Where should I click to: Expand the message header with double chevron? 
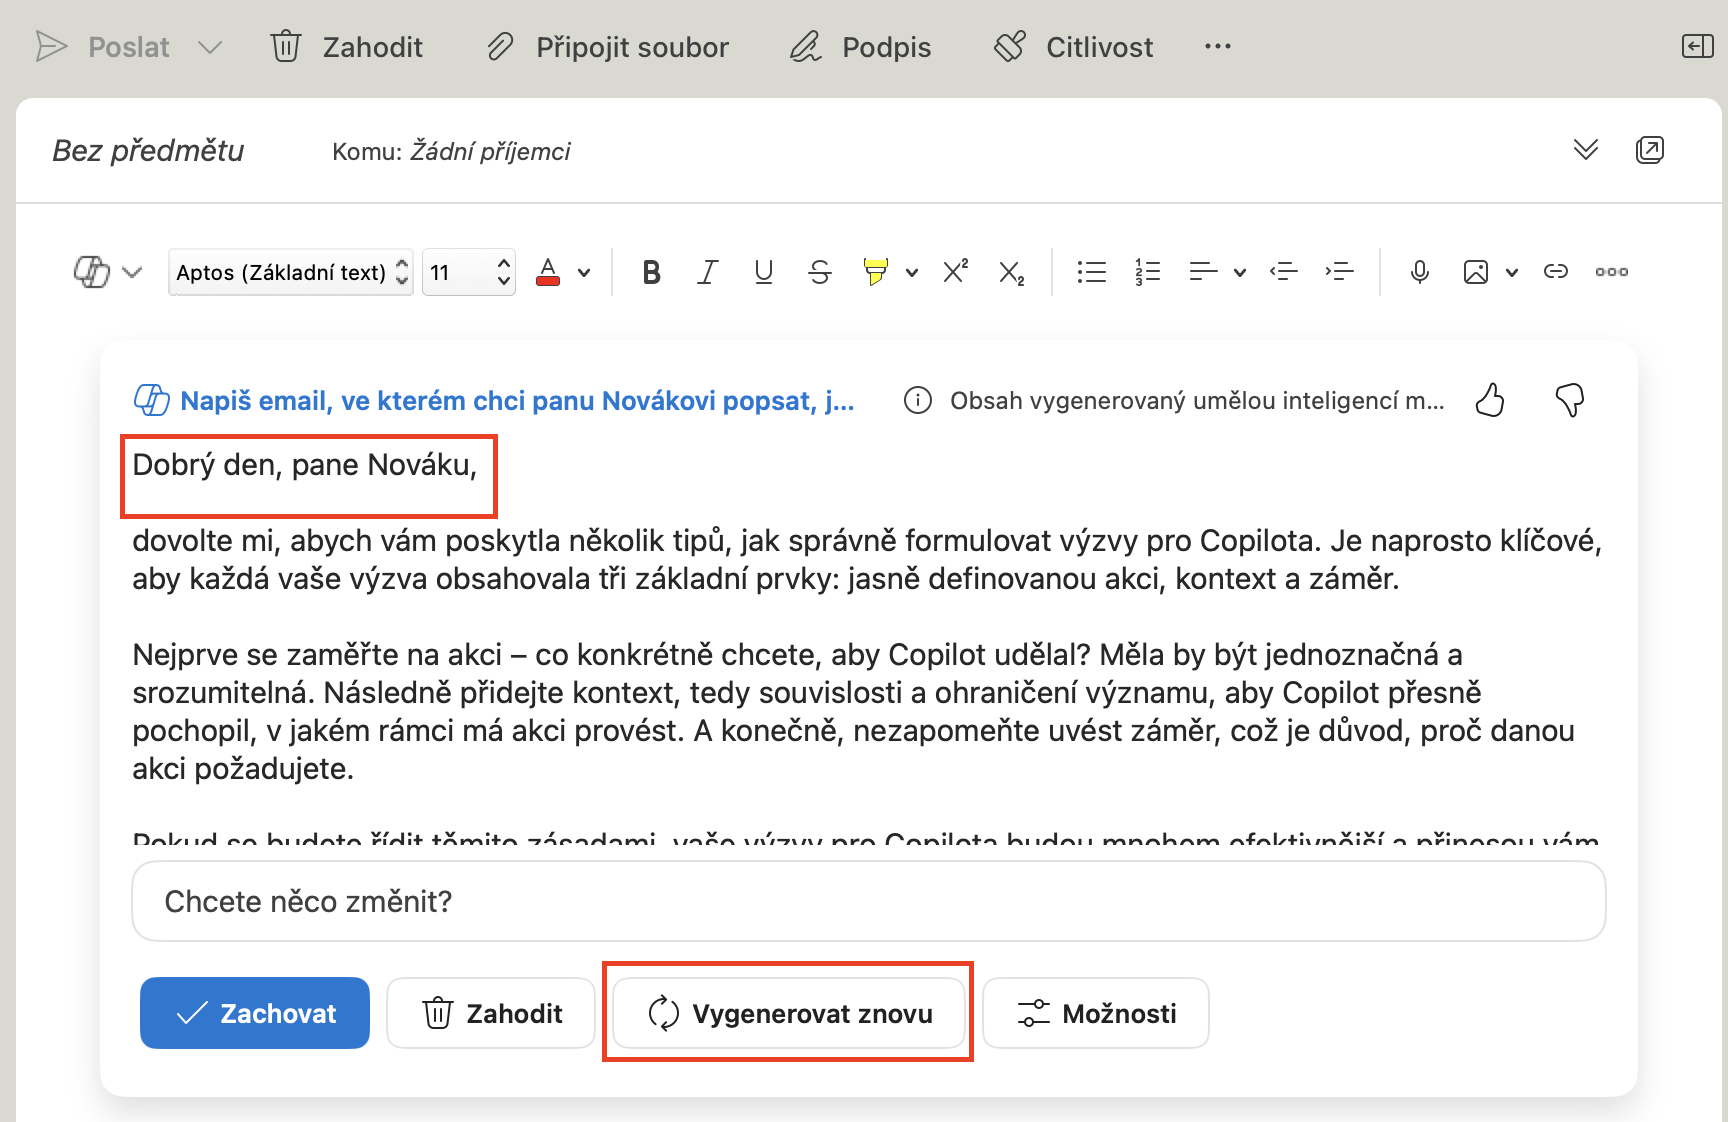tap(1586, 150)
